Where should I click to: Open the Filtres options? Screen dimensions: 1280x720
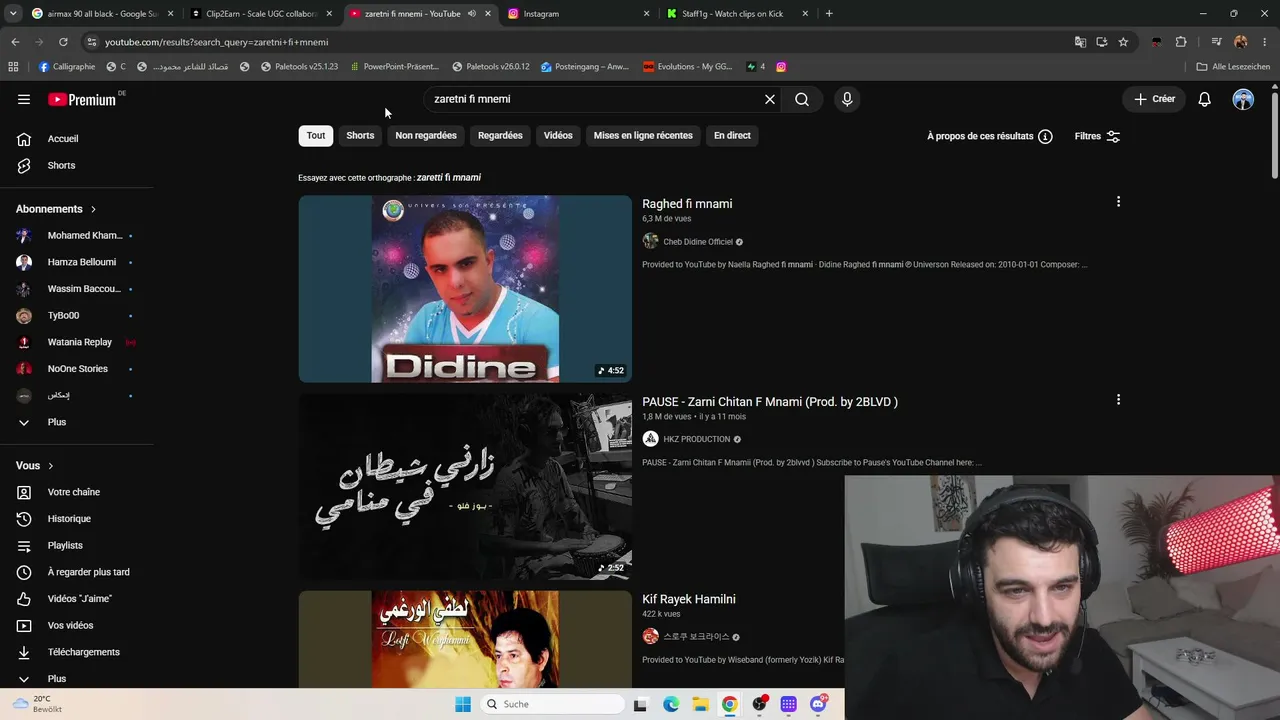1097,136
